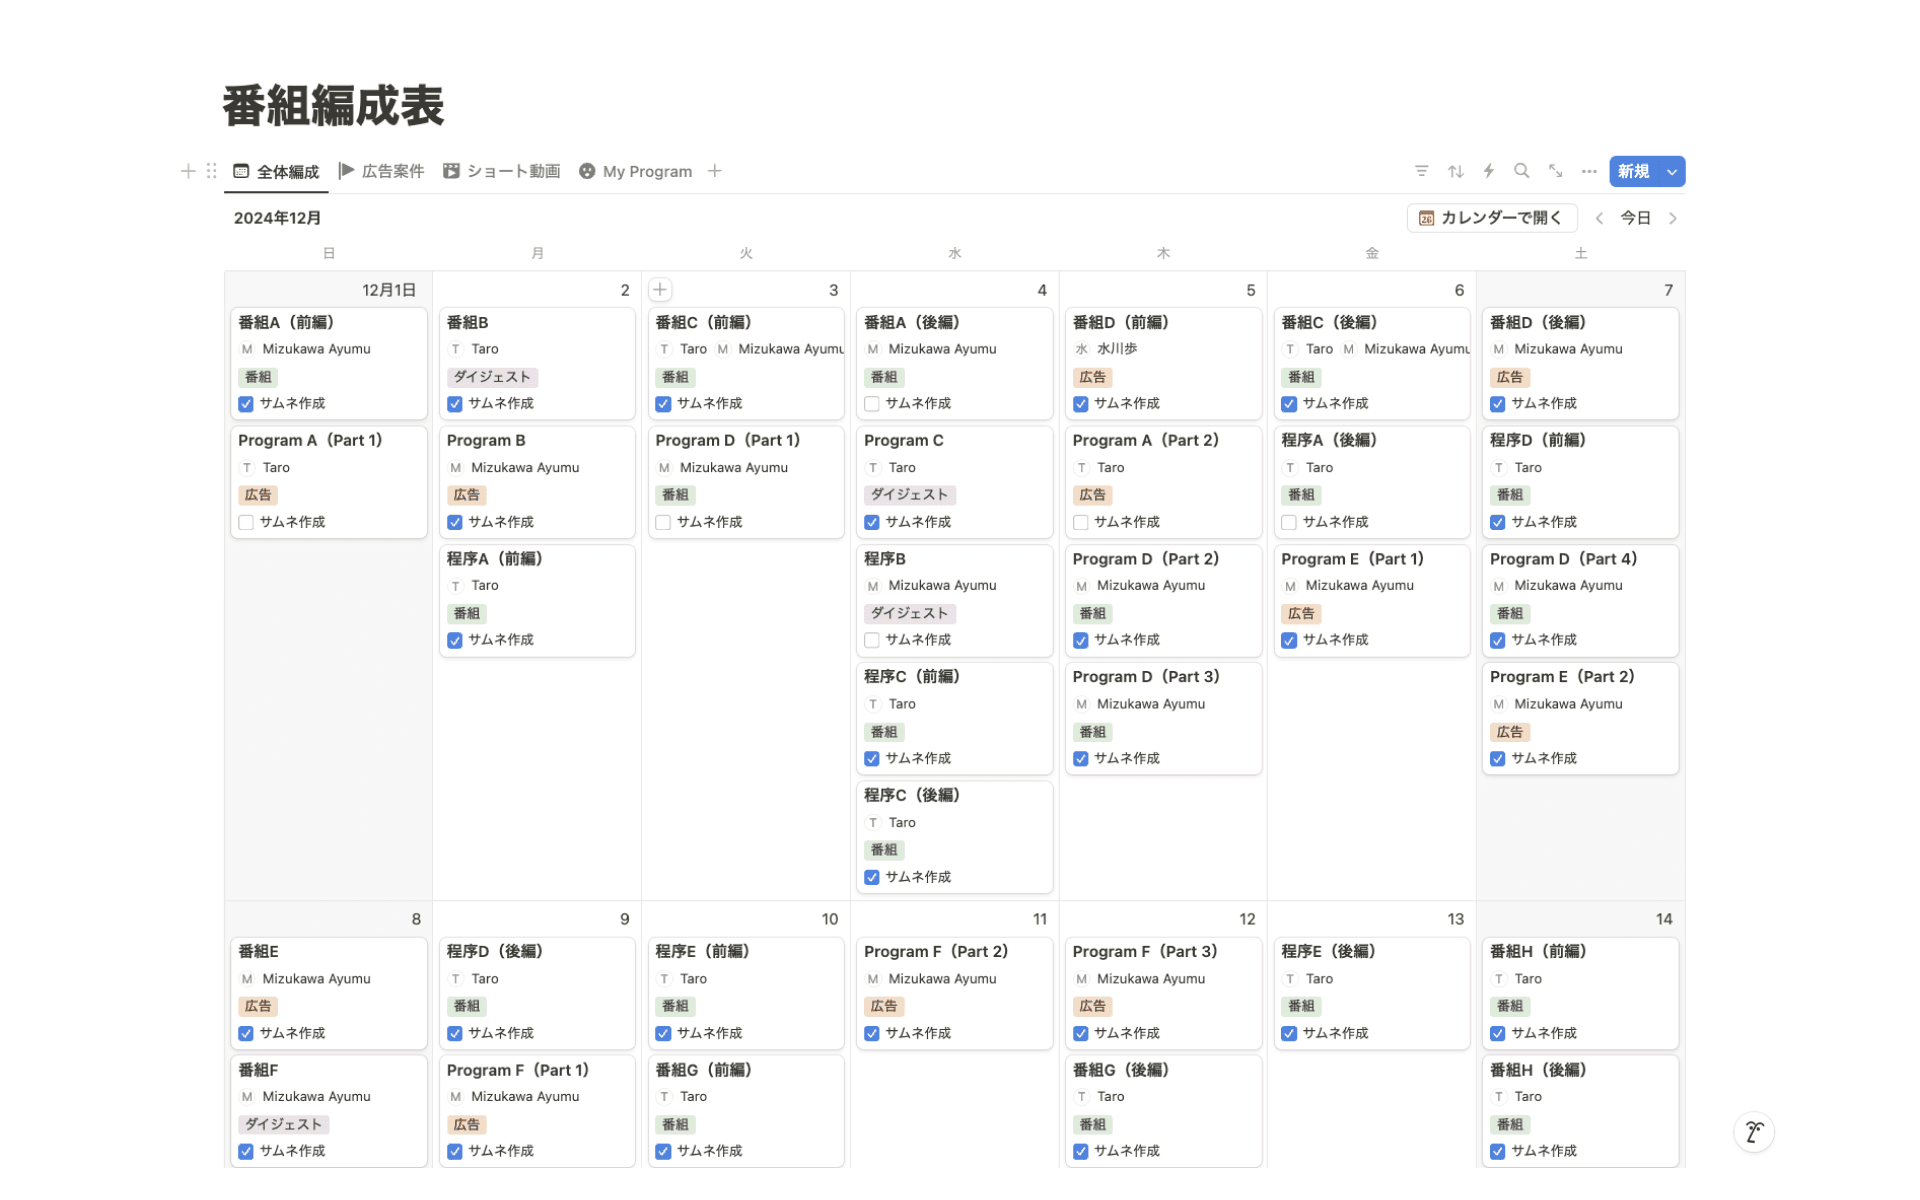The image size is (1920, 1200).
Task: Uncheck サムネ作成 on 番組A（前編）card
Action: click(246, 404)
